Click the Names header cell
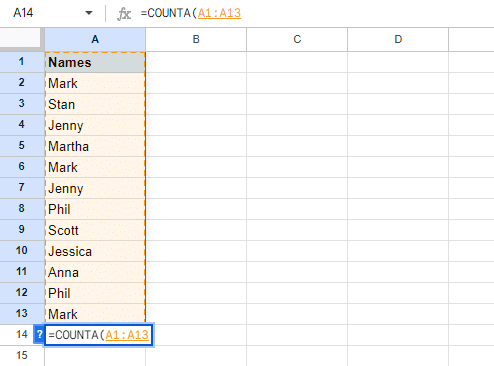The width and height of the screenshot is (494, 366). 95,62
